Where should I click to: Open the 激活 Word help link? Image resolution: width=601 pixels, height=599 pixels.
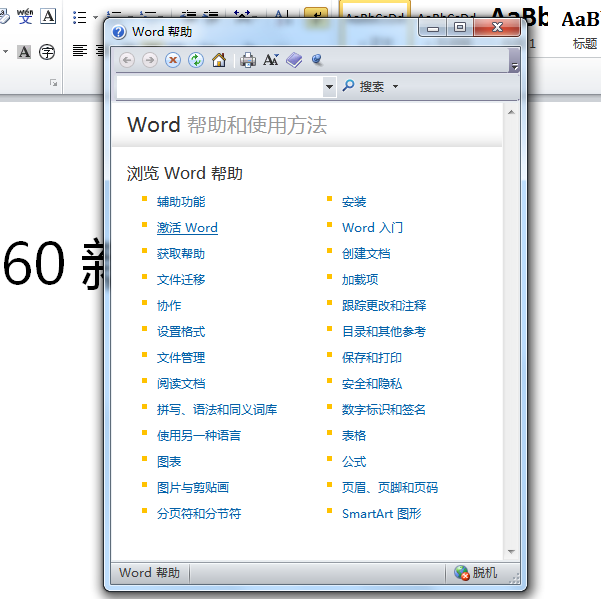click(187, 228)
